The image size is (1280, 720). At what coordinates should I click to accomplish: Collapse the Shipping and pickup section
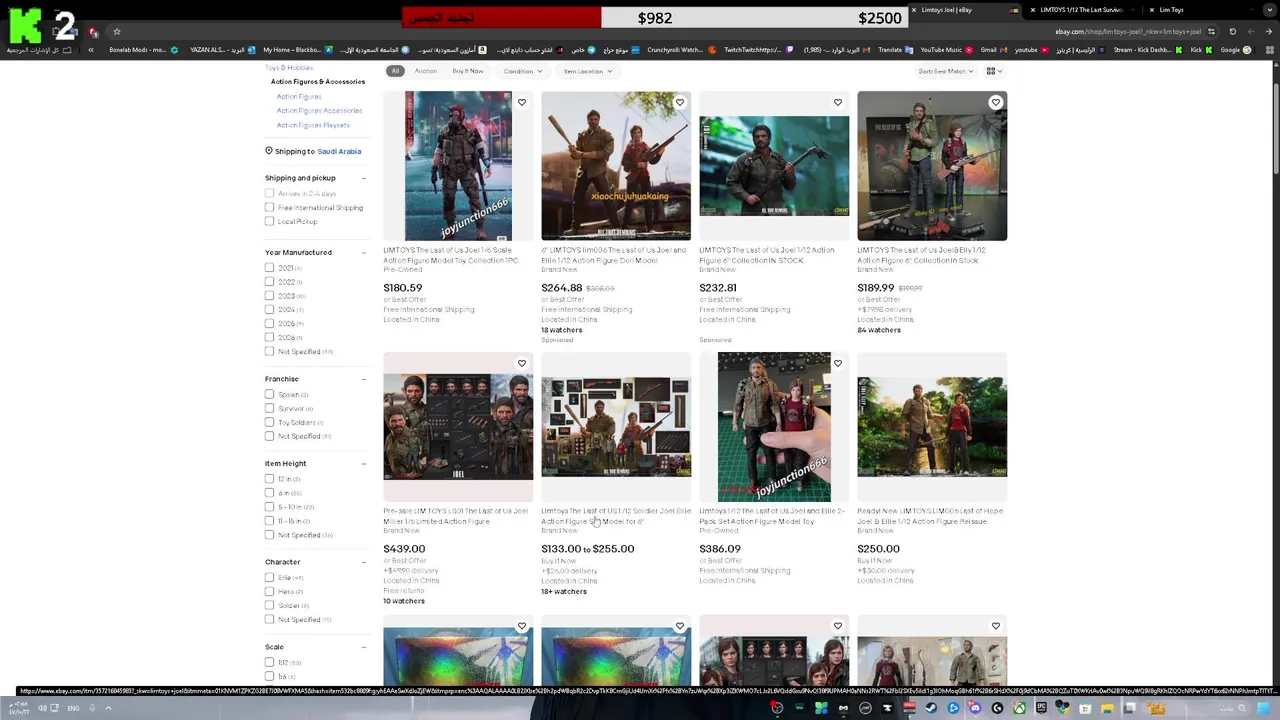pos(363,178)
